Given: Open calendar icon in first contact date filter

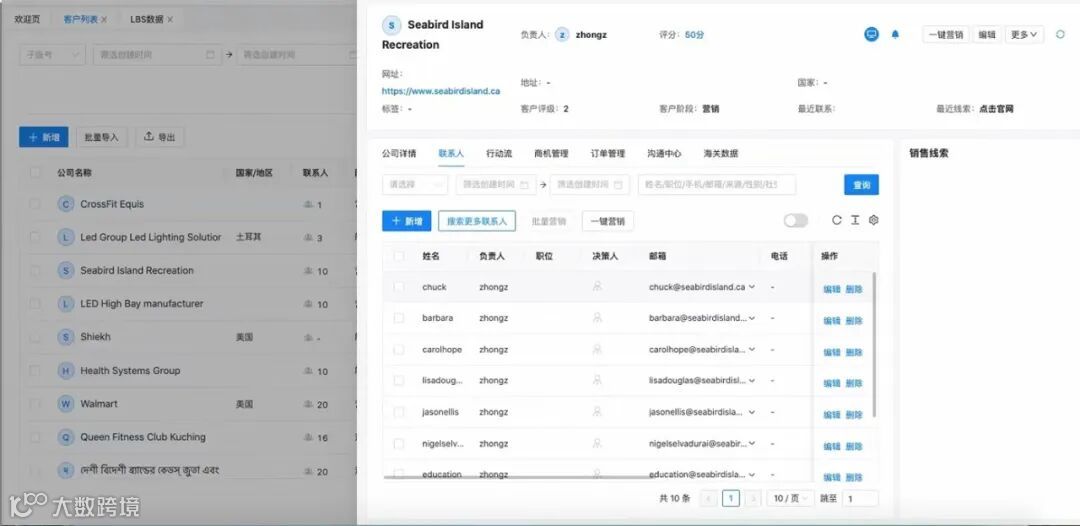Looking at the screenshot, I should pos(524,185).
